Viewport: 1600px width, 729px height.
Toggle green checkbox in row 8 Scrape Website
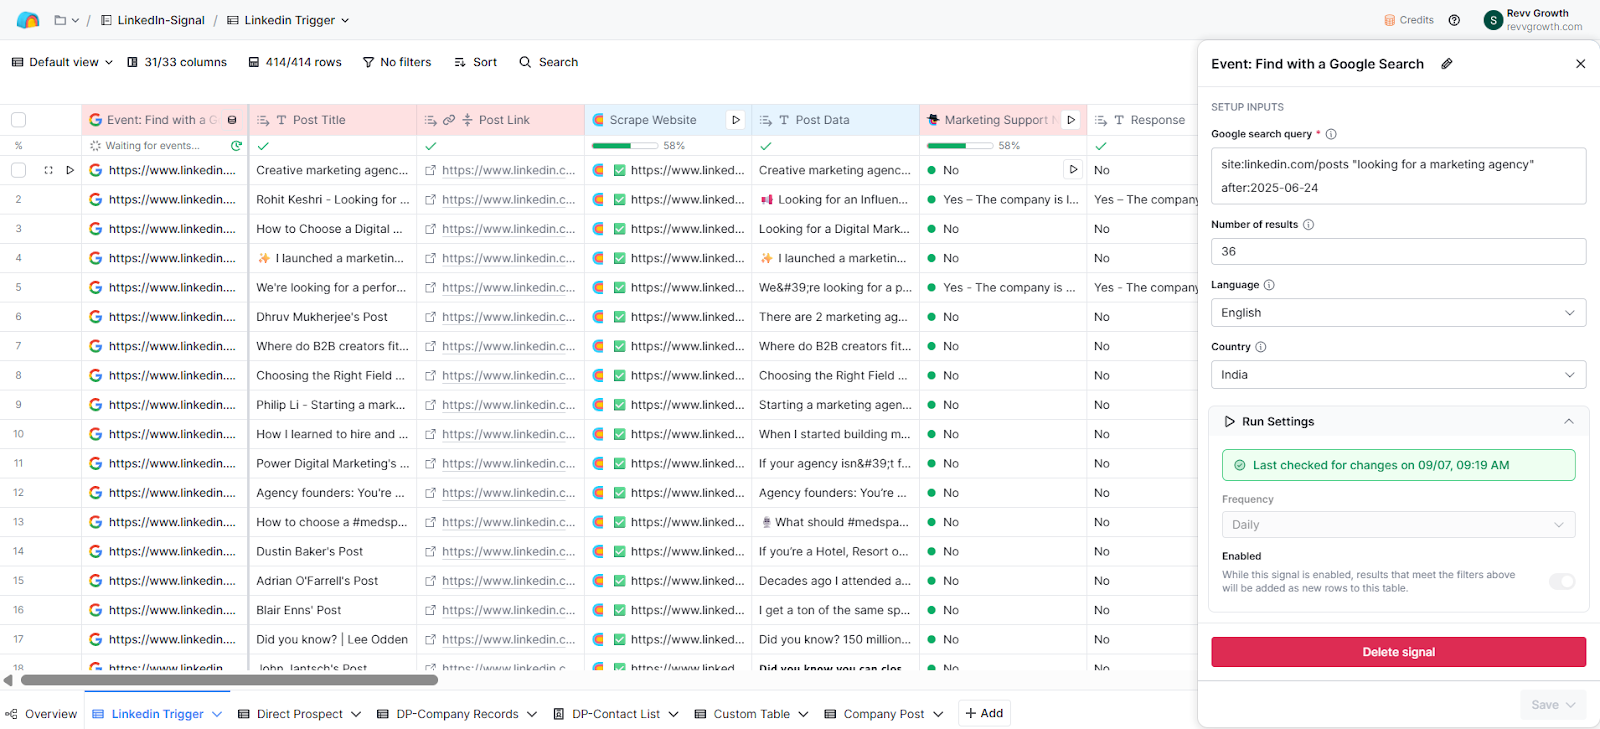pyautogui.click(x=620, y=376)
